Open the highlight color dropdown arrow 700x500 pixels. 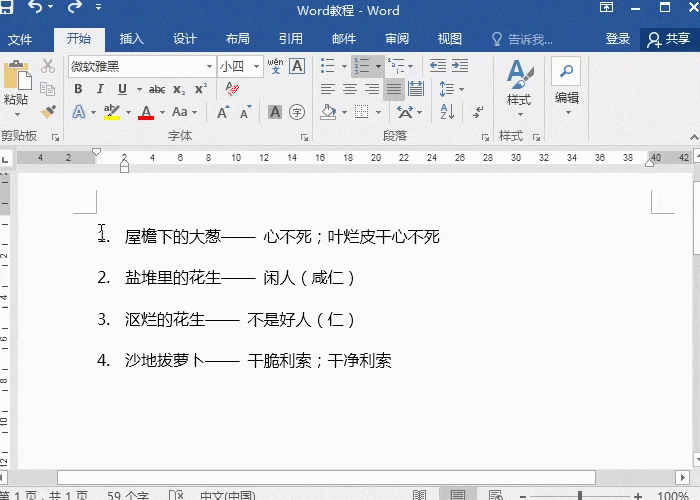pos(128,112)
